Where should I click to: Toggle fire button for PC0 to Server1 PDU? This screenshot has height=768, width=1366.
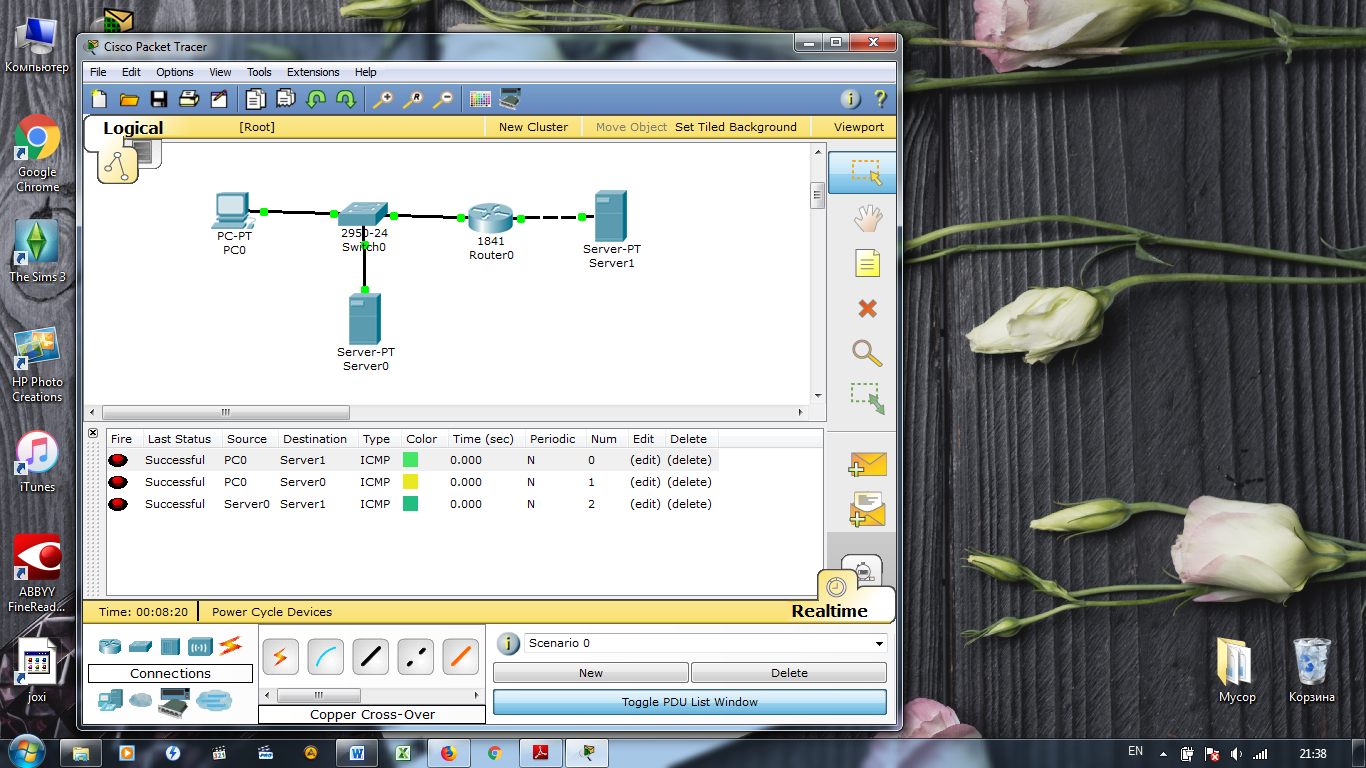(x=119, y=460)
